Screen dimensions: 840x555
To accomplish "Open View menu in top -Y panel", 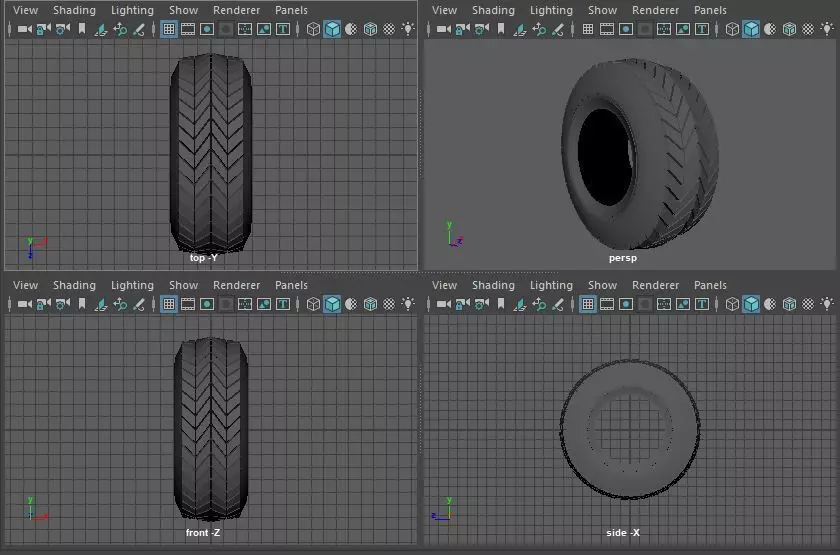I will coord(25,10).
